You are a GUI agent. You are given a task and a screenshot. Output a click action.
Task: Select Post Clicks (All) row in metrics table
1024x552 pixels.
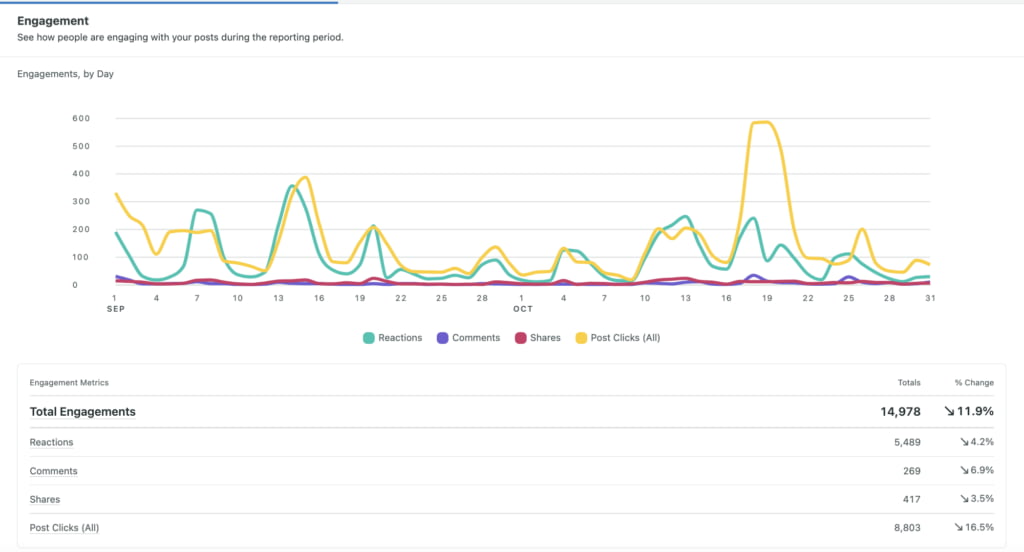click(64, 527)
